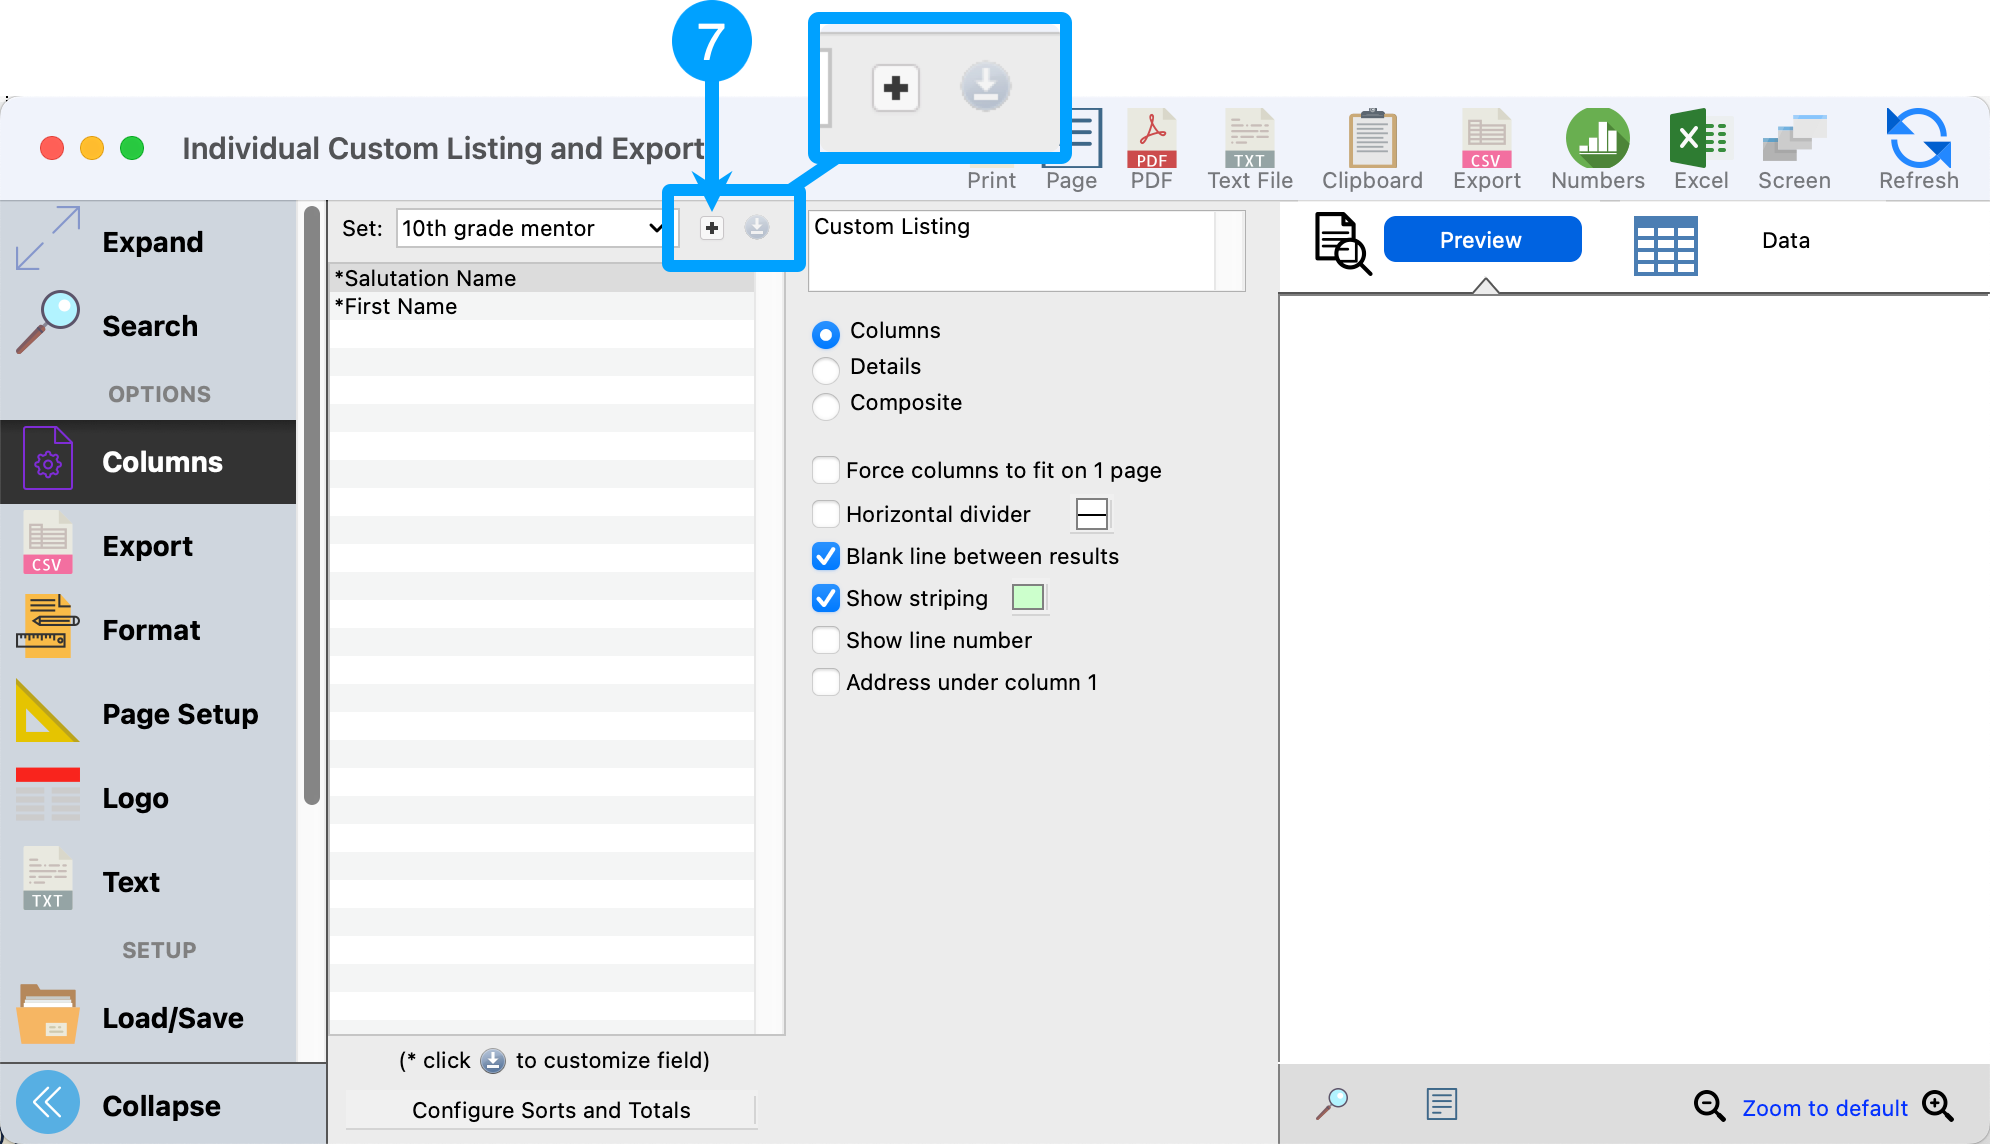Click the green striping color swatch

click(1028, 598)
